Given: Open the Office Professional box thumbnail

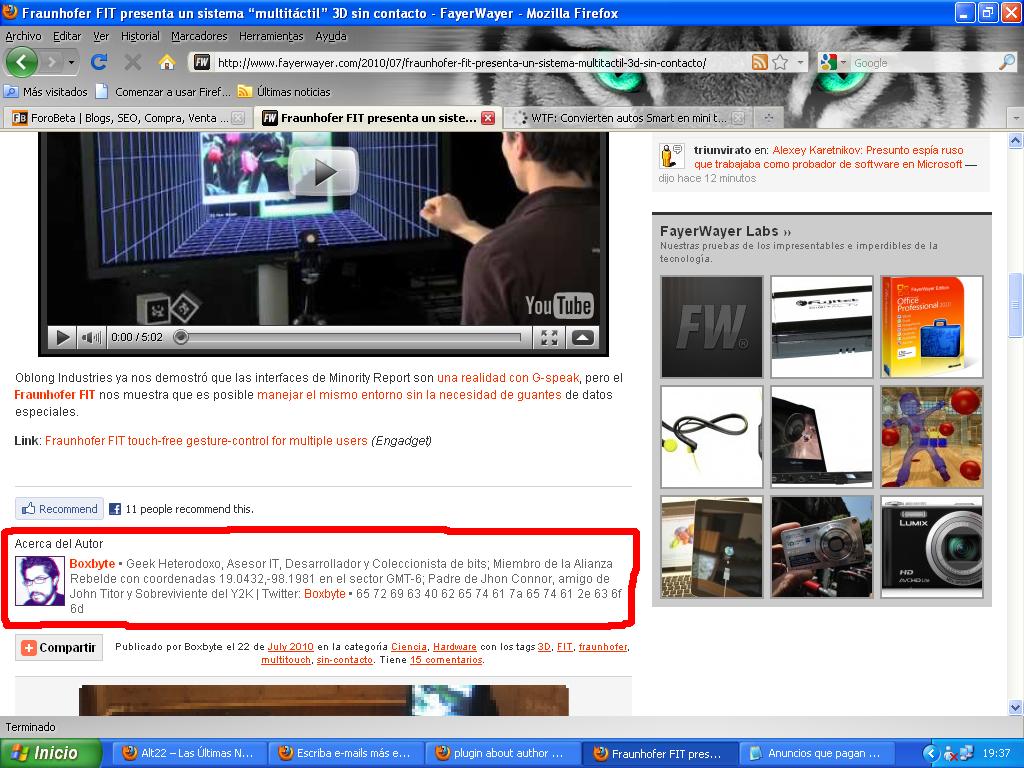Looking at the screenshot, I should coord(932,327).
